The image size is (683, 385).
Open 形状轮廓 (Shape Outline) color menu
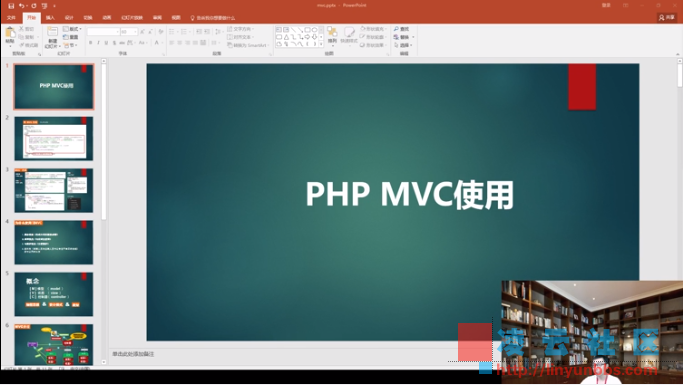click(x=373, y=37)
